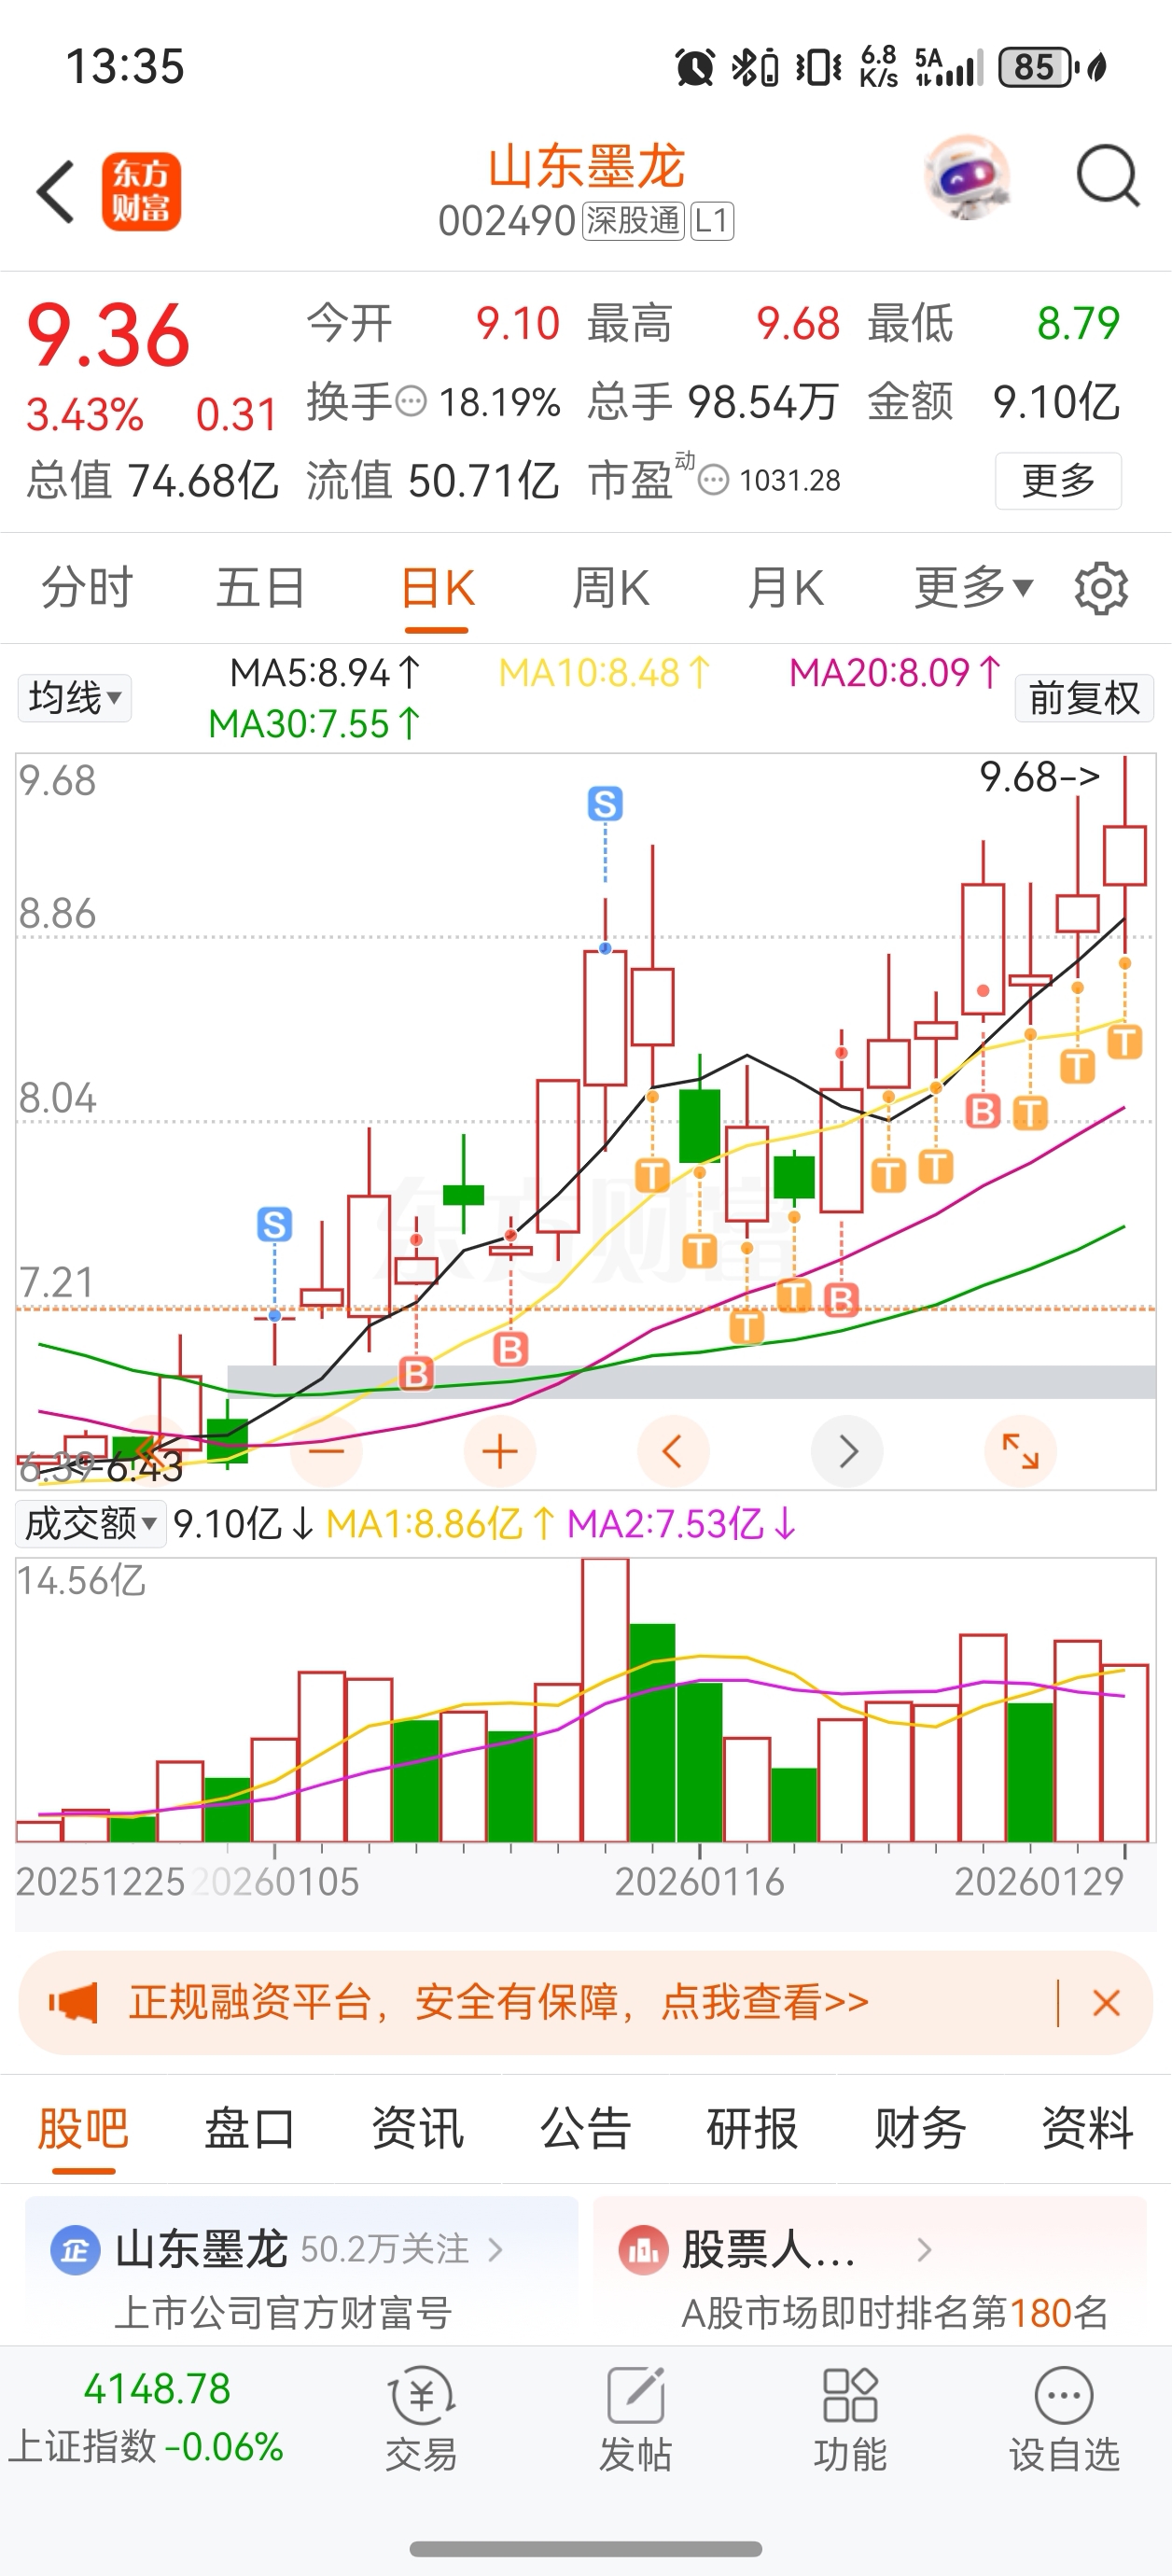Tap the L1 level tag

(x=712, y=221)
